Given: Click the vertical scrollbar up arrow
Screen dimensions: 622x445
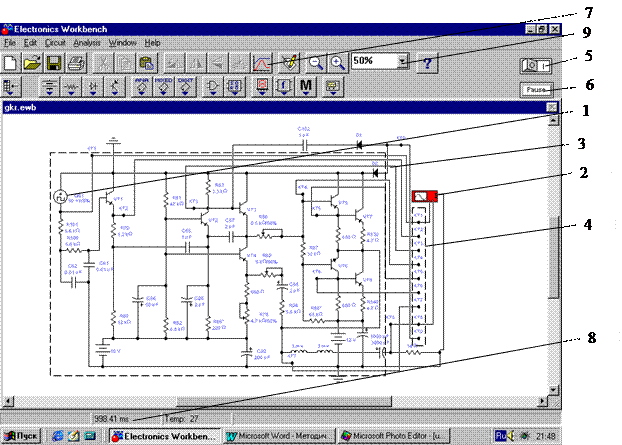Looking at the screenshot, I should (553, 121).
